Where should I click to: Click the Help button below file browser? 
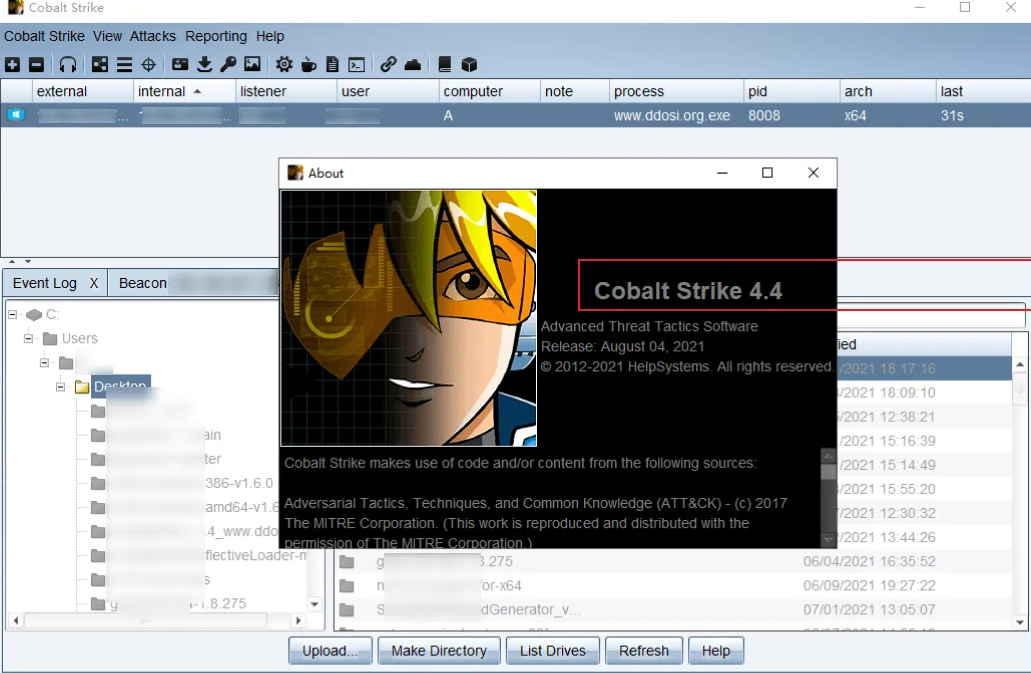(716, 651)
